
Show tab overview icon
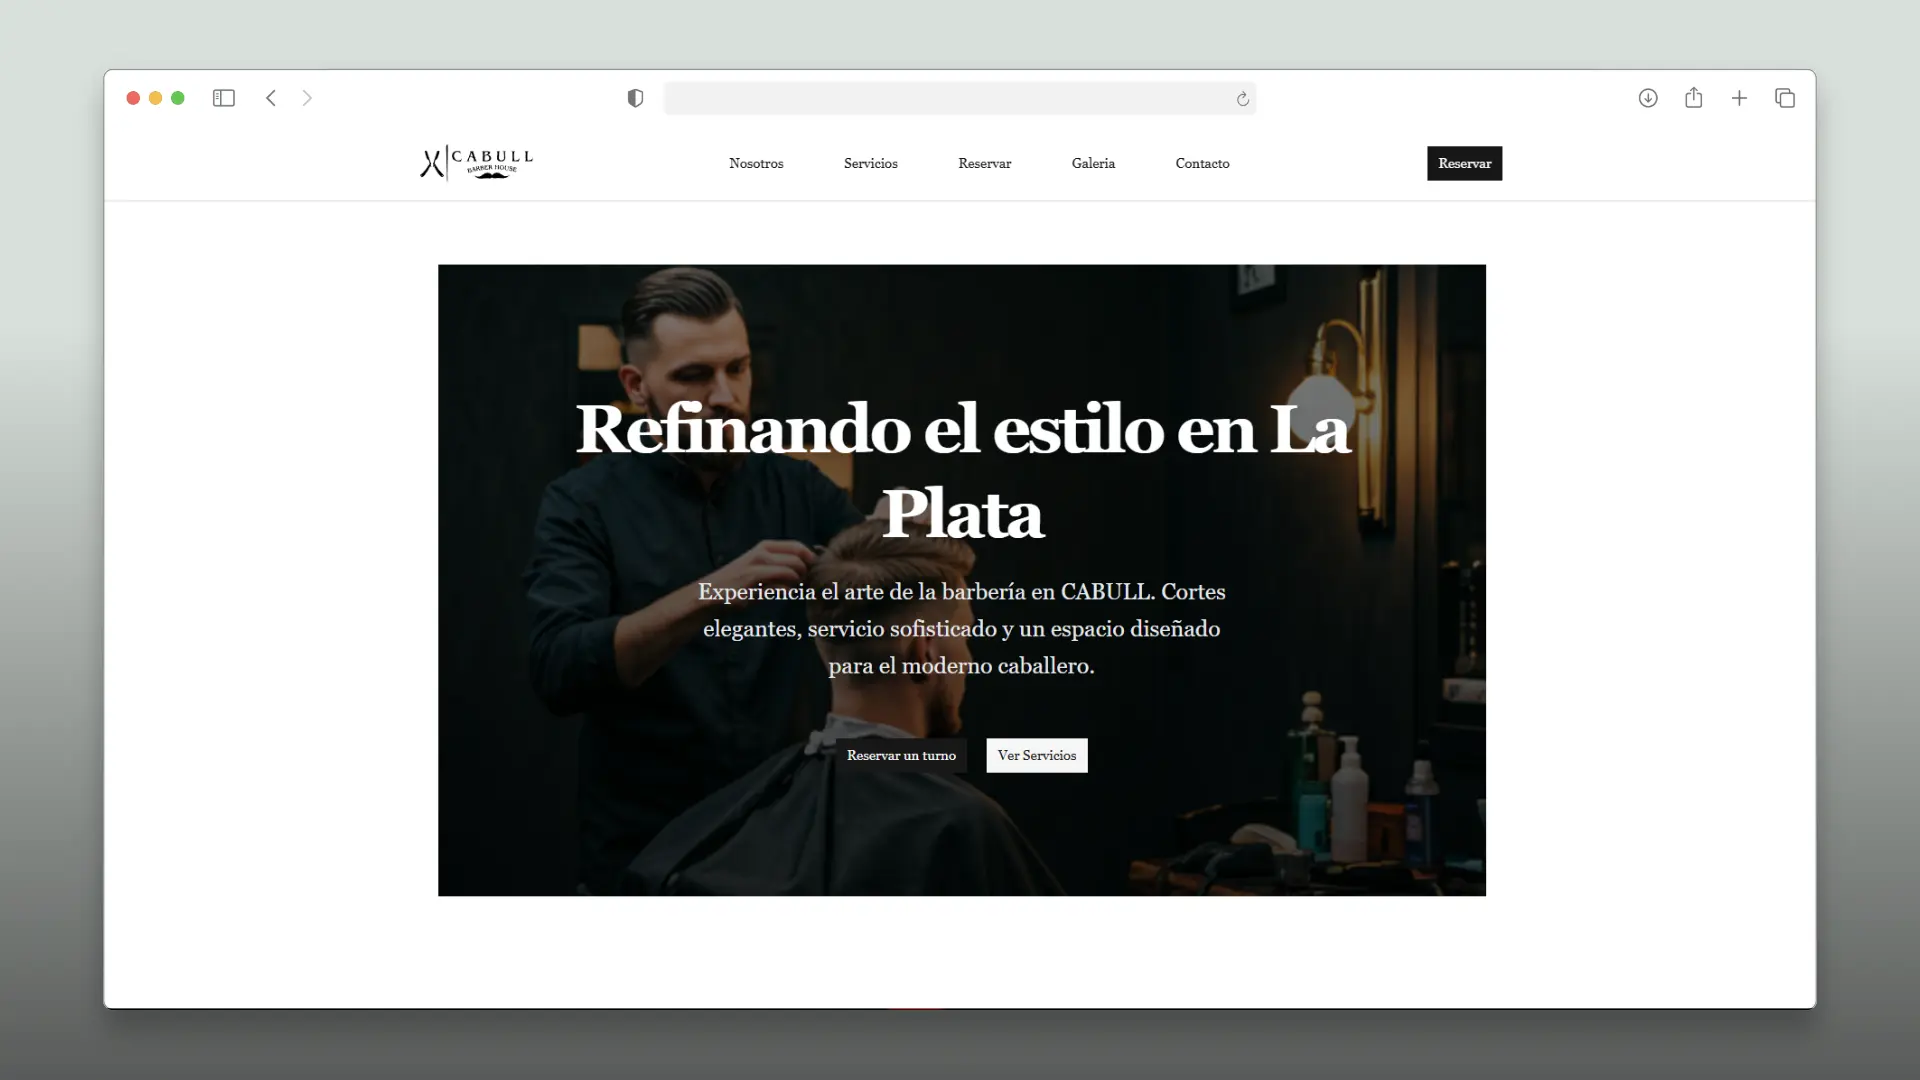(x=1785, y=98)
